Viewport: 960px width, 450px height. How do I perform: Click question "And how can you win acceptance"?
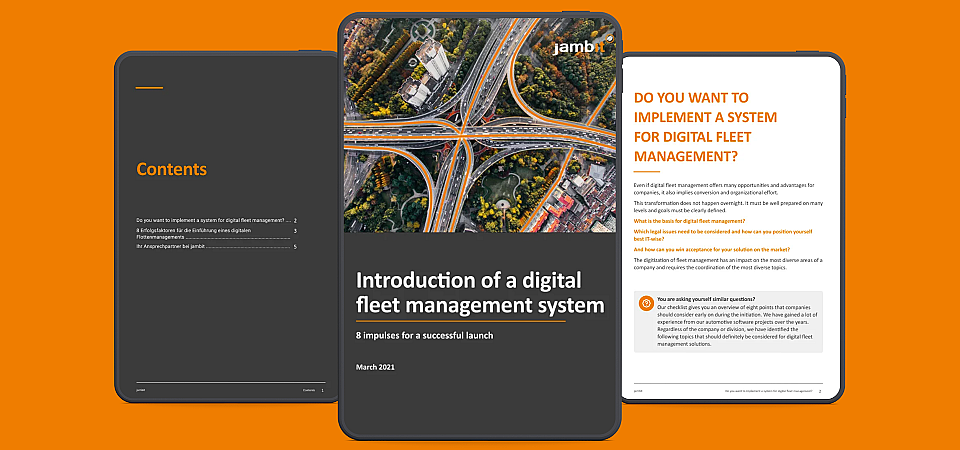click(711, 249)
